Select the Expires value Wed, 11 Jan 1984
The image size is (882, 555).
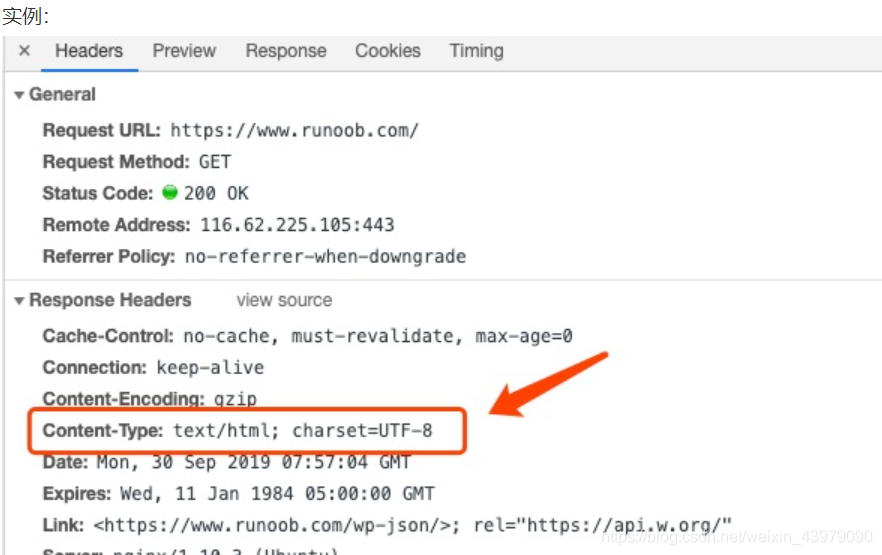(277, 494)
